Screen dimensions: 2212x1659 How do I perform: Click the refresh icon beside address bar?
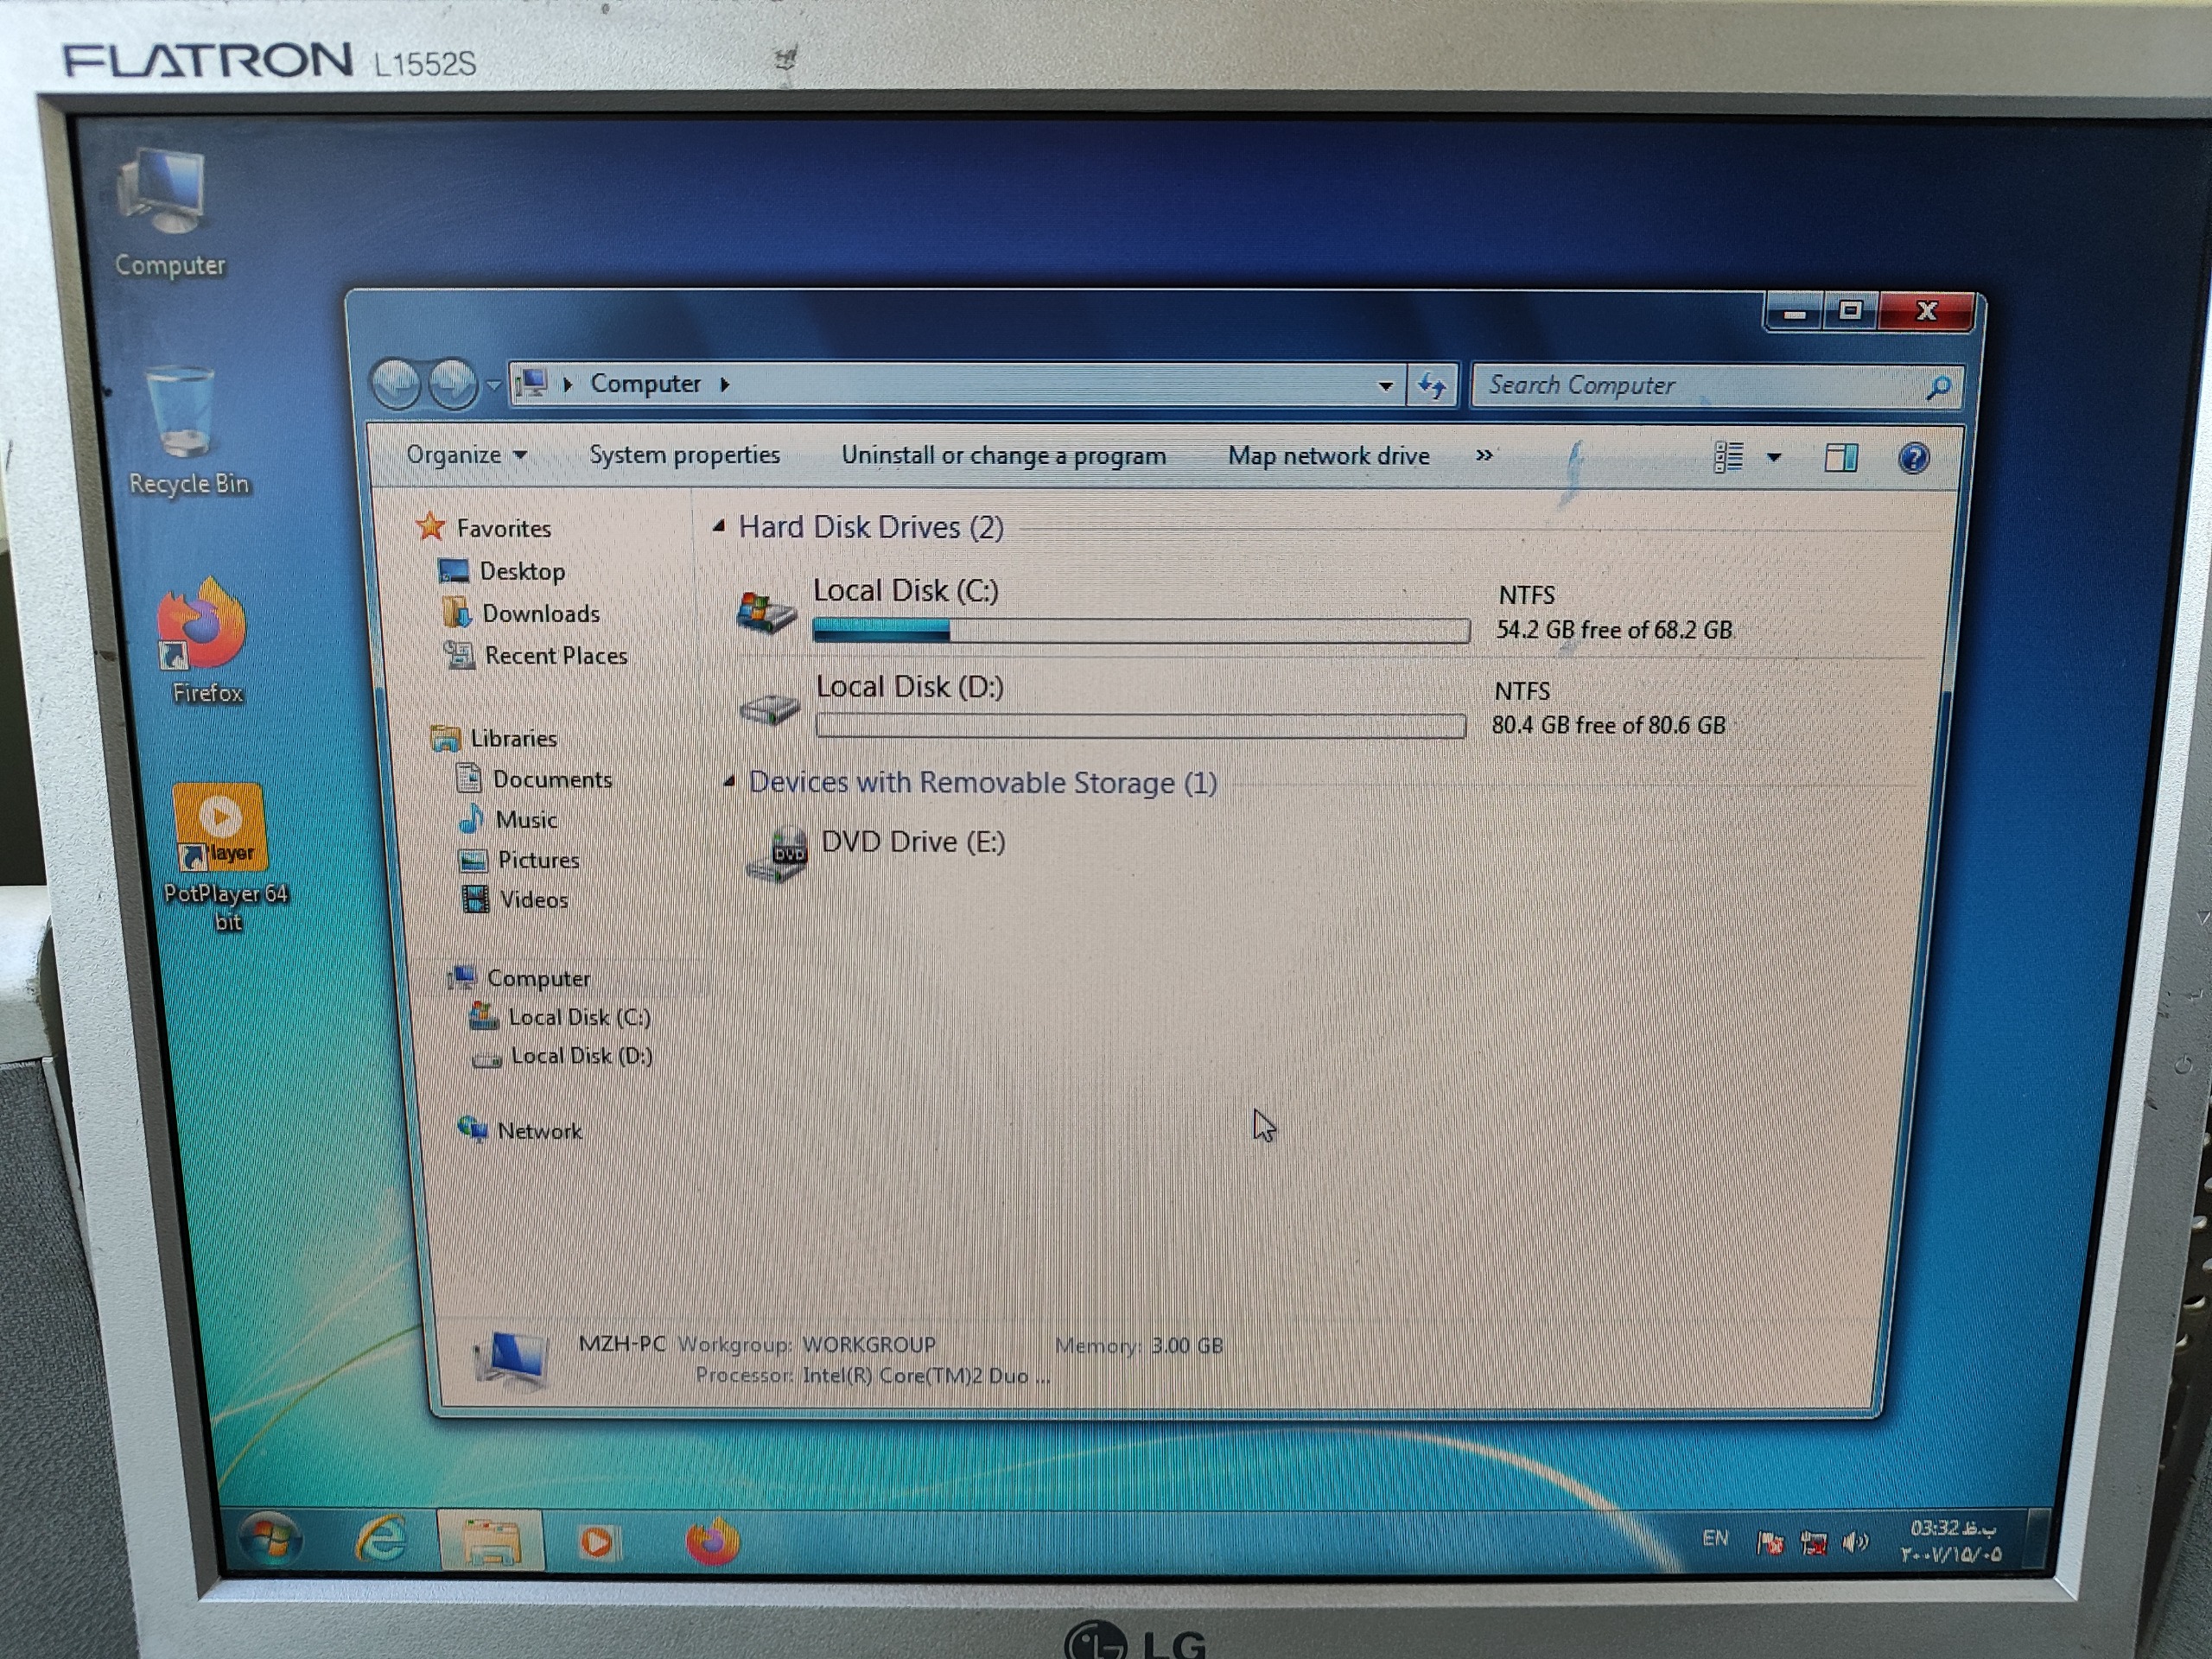pos(1432,385)
